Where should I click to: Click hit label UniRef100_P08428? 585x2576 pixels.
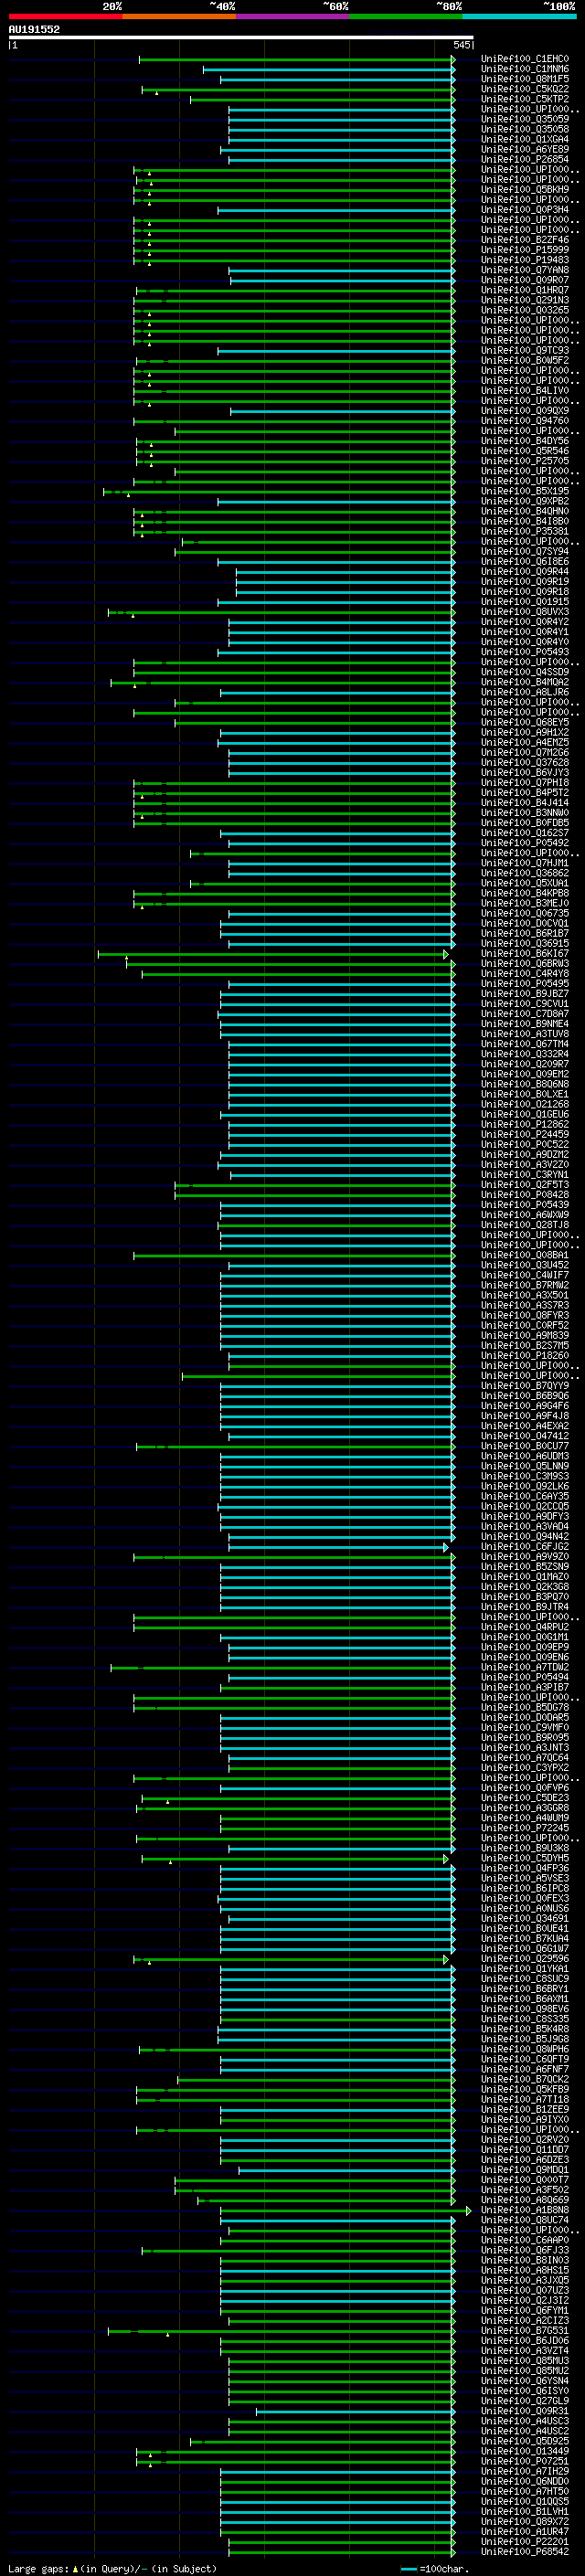pos(524,1194)
